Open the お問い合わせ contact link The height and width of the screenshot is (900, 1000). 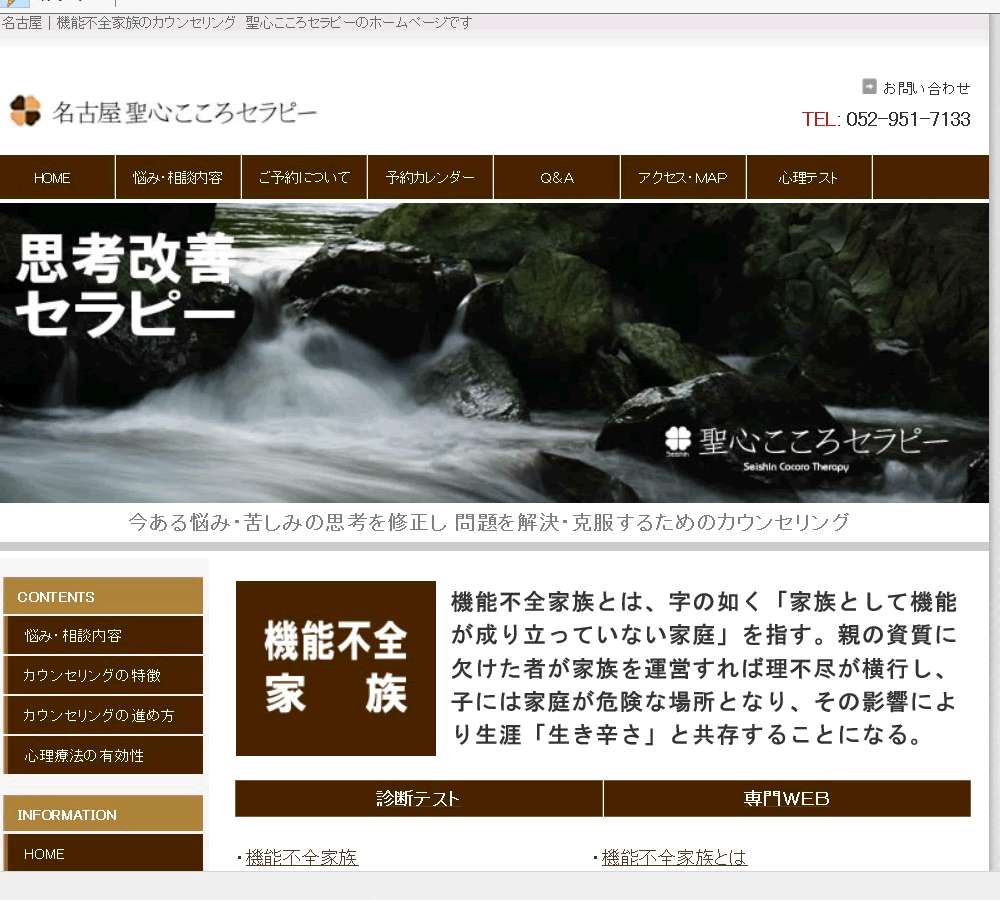926,87
